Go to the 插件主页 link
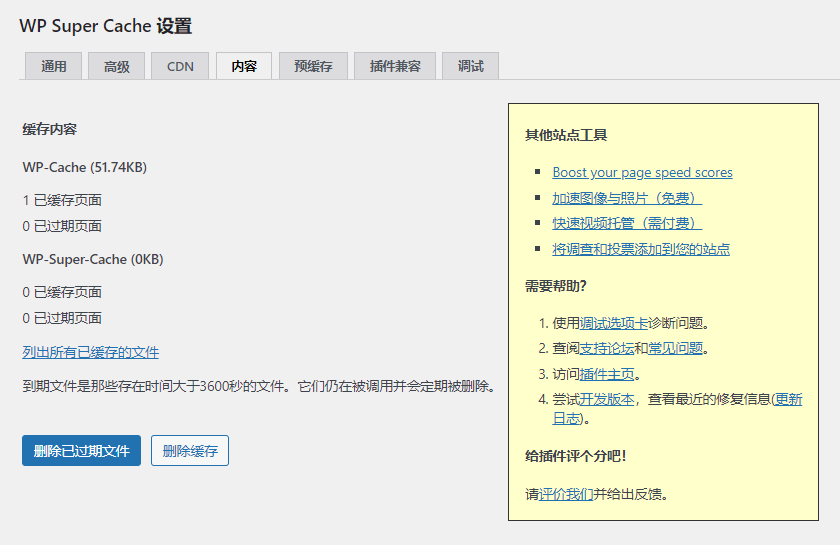 coord(607,374)
